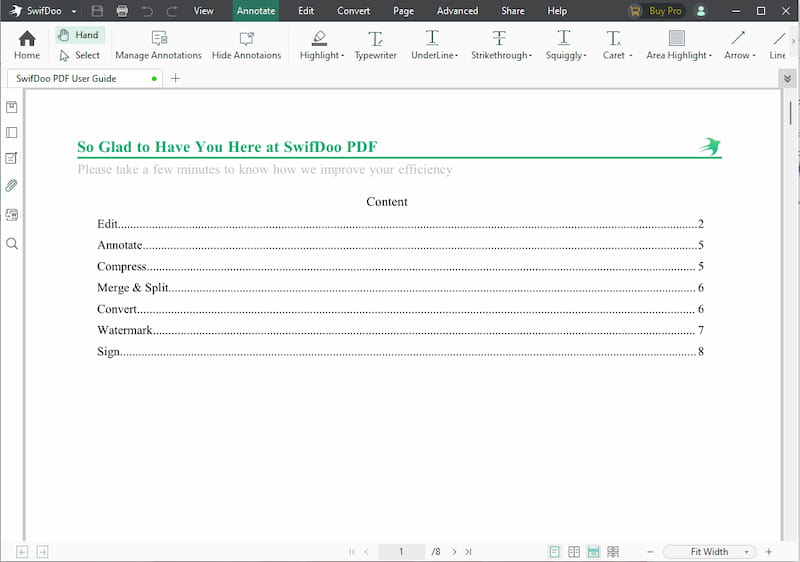
Task: Add a new tab with plus button
Action: click(175, 79)
